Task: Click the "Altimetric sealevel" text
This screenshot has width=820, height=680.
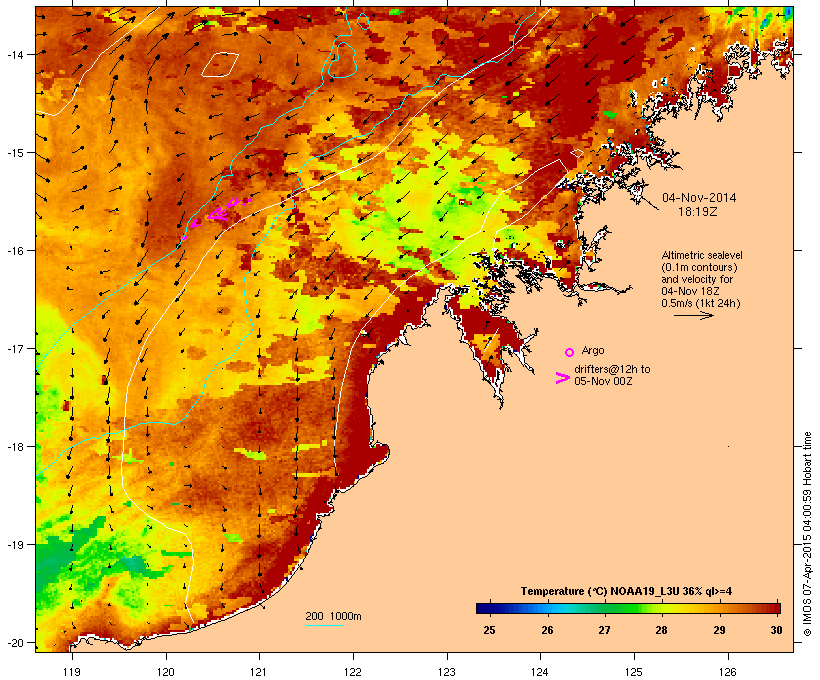Action: point(702,255)
